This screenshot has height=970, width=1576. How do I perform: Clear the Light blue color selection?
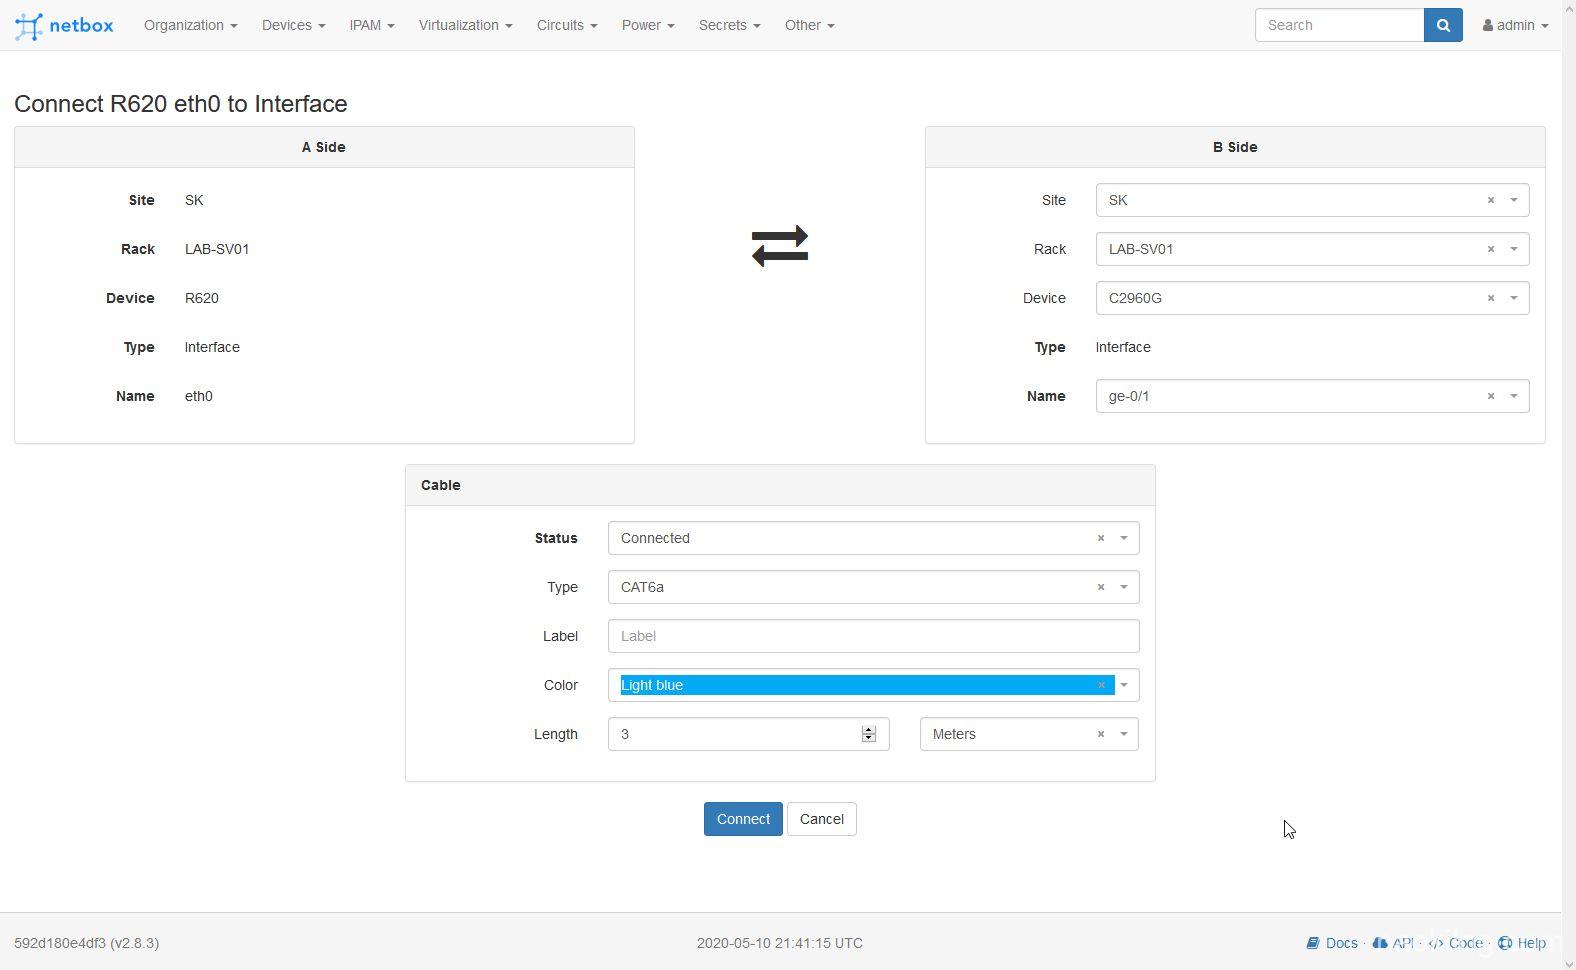(x=1102, y=685)
